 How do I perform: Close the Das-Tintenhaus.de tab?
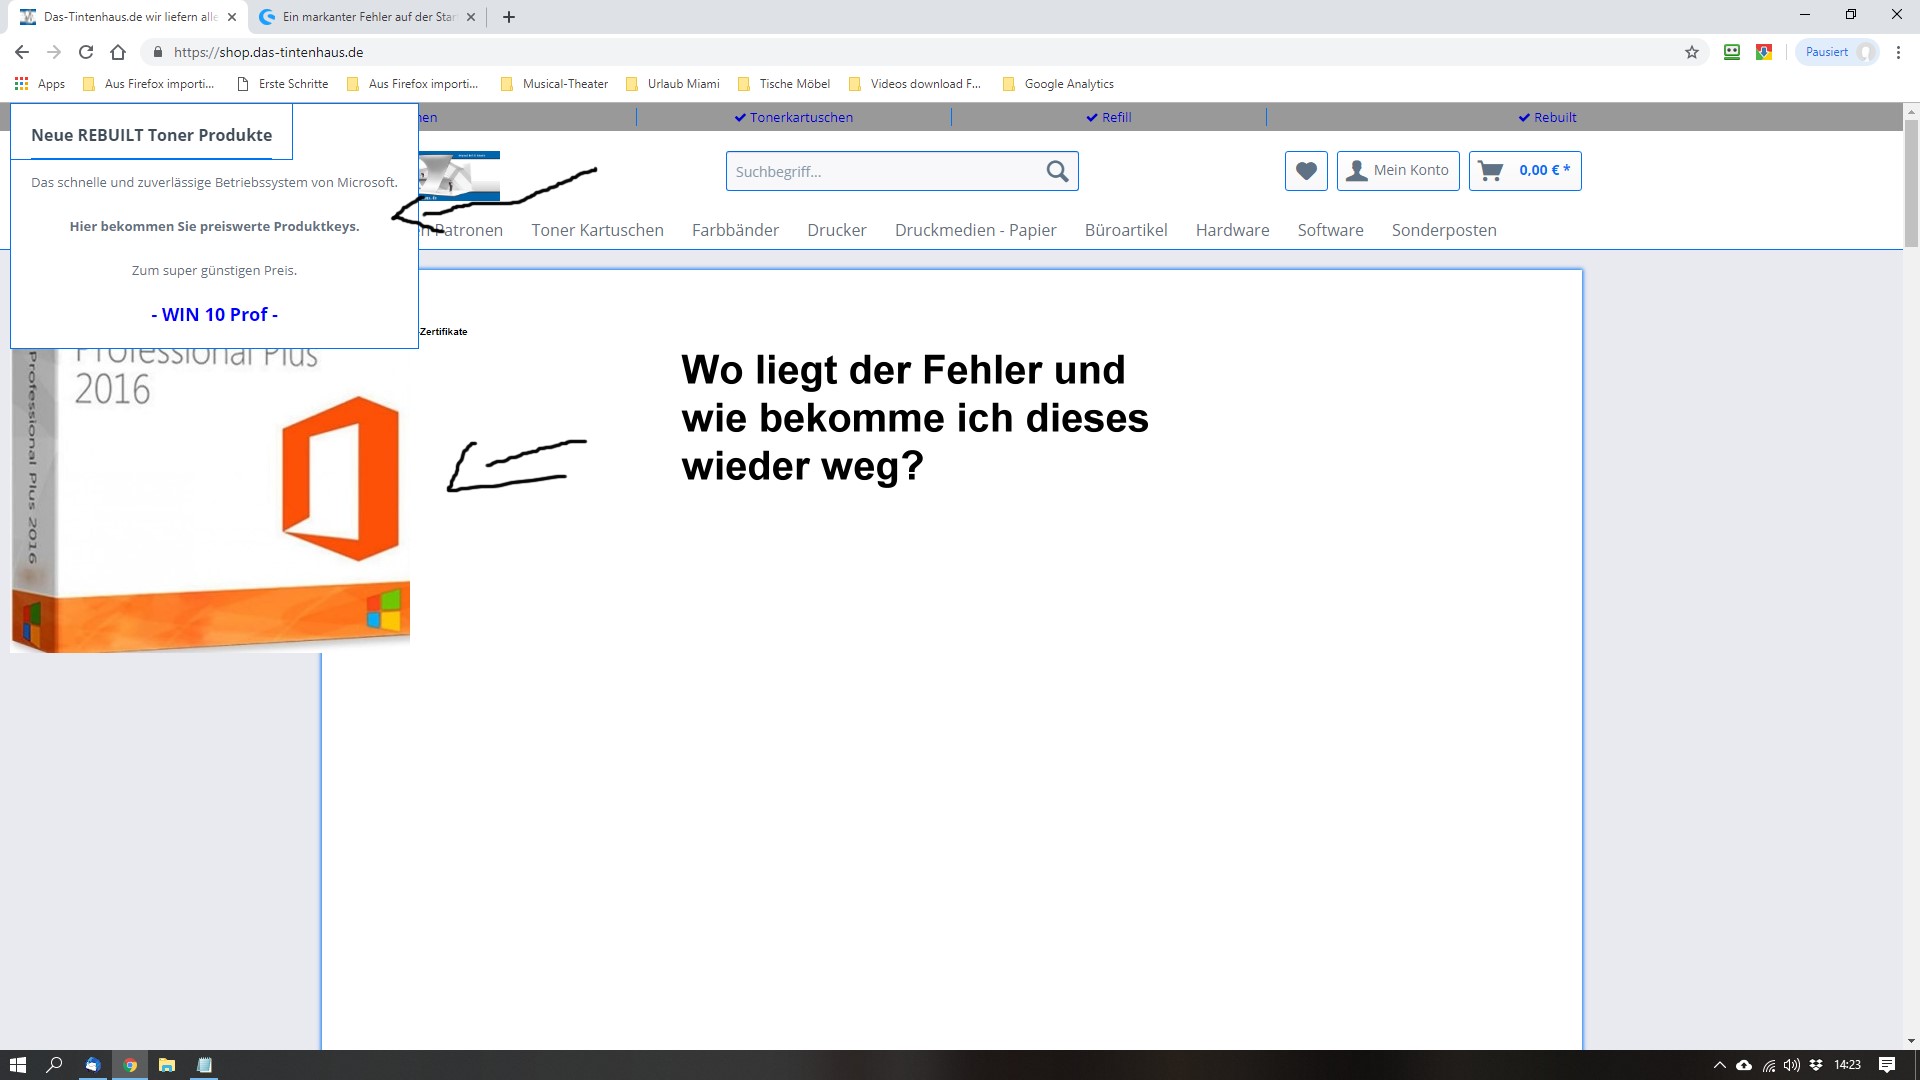pos(232,17)
